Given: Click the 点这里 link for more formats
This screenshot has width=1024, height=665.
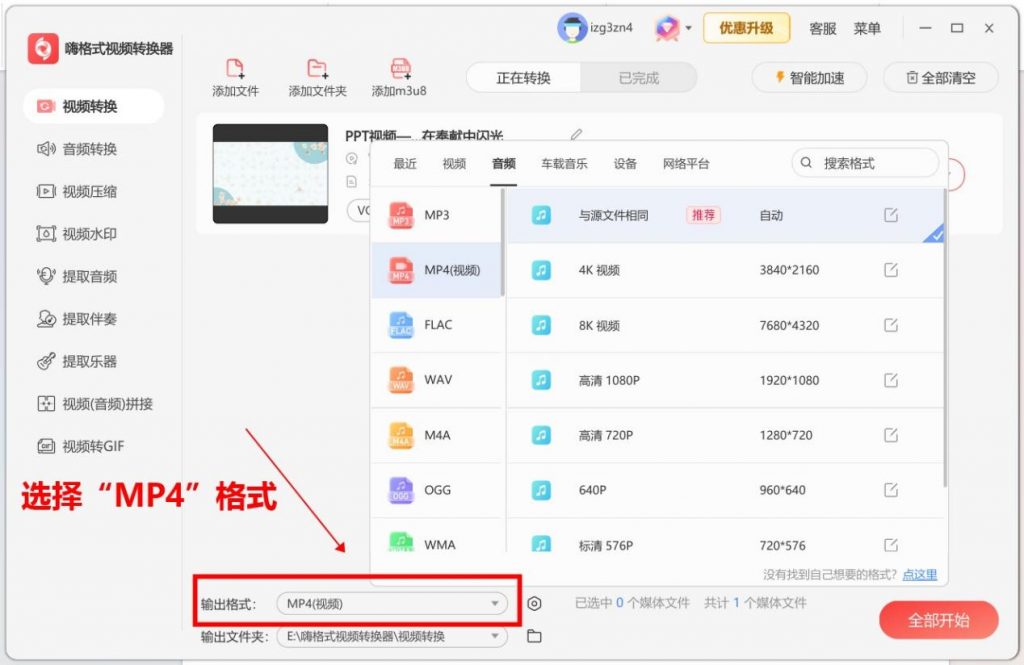Looking at the screenshot, I should click(x=917, y=574).
